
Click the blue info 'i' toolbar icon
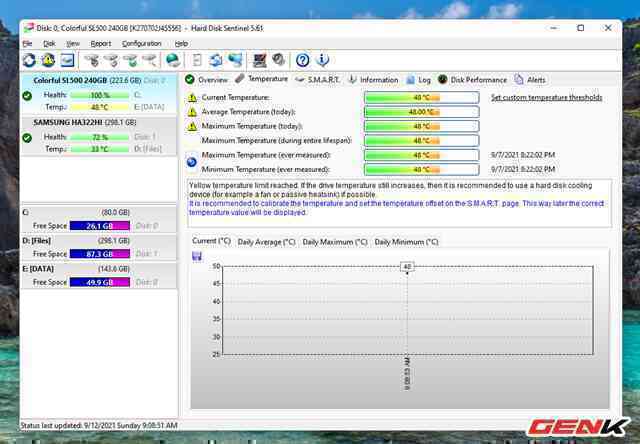tap(322, 60)
